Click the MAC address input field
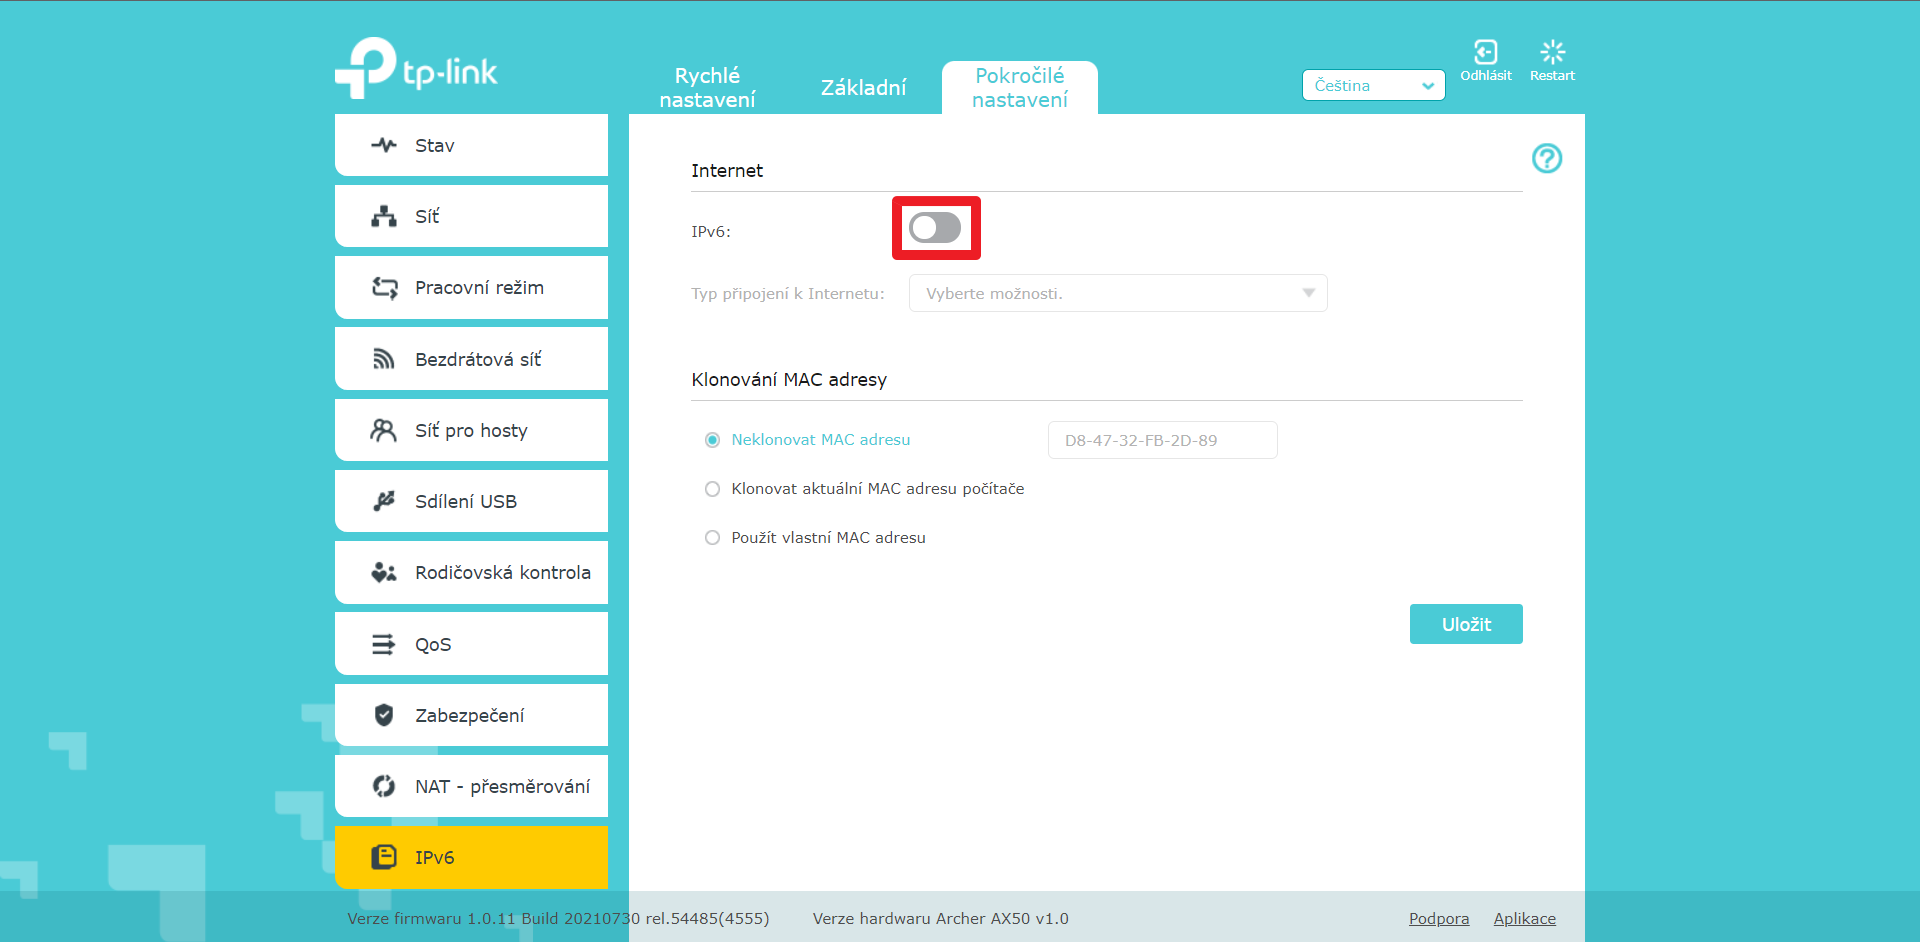This screenshot has width=1920, height=942. [1162, 440]
